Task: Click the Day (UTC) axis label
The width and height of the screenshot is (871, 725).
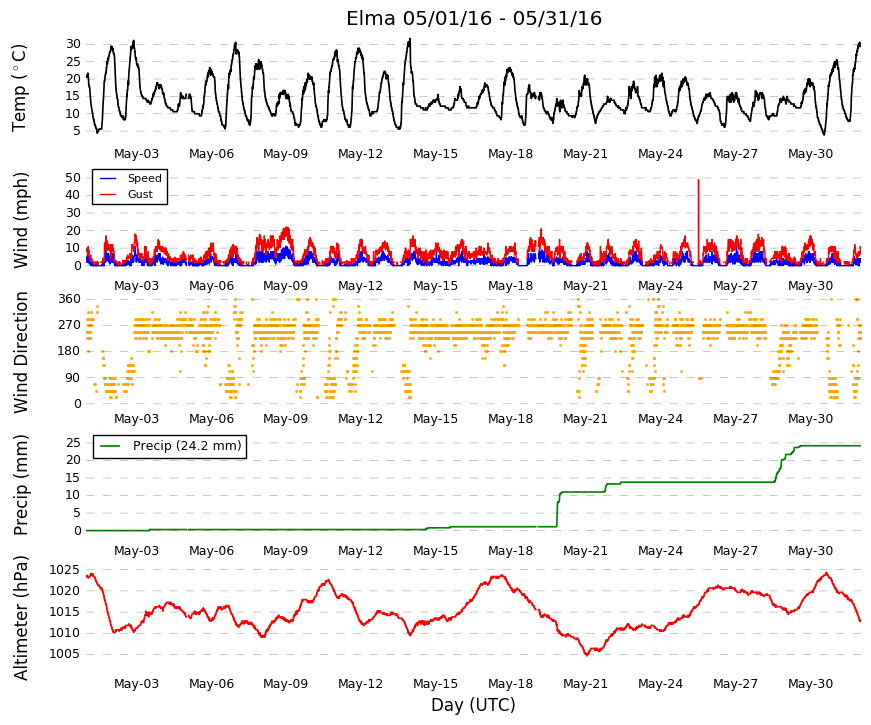Action: coord(473,705)
